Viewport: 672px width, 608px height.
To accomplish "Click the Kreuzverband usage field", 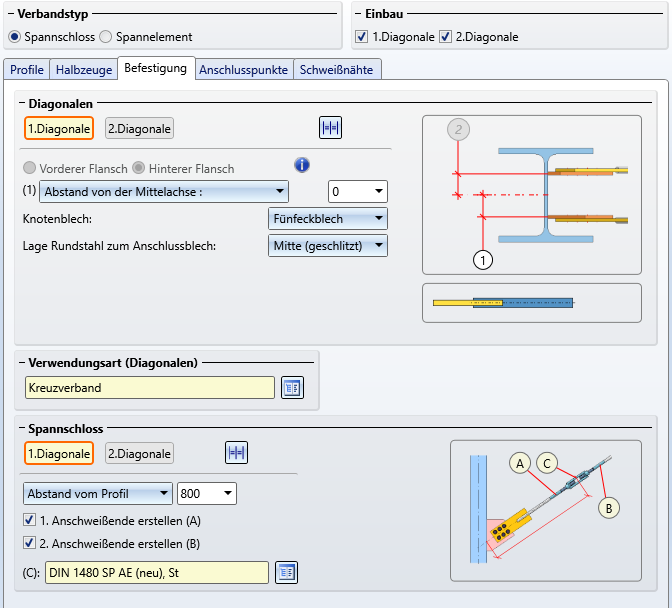I will click(149, 387).
